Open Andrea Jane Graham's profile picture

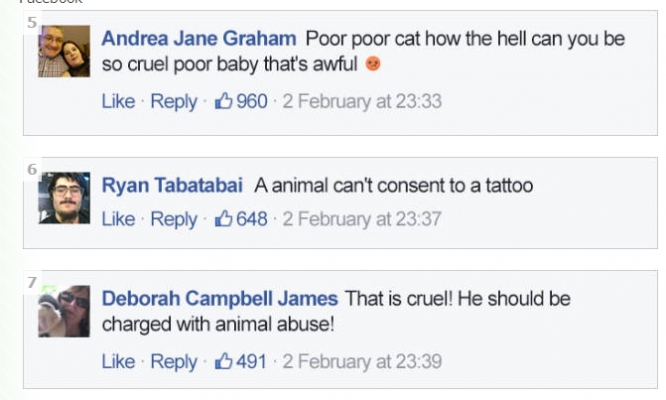pyautogui.click(x=64, y=51)
